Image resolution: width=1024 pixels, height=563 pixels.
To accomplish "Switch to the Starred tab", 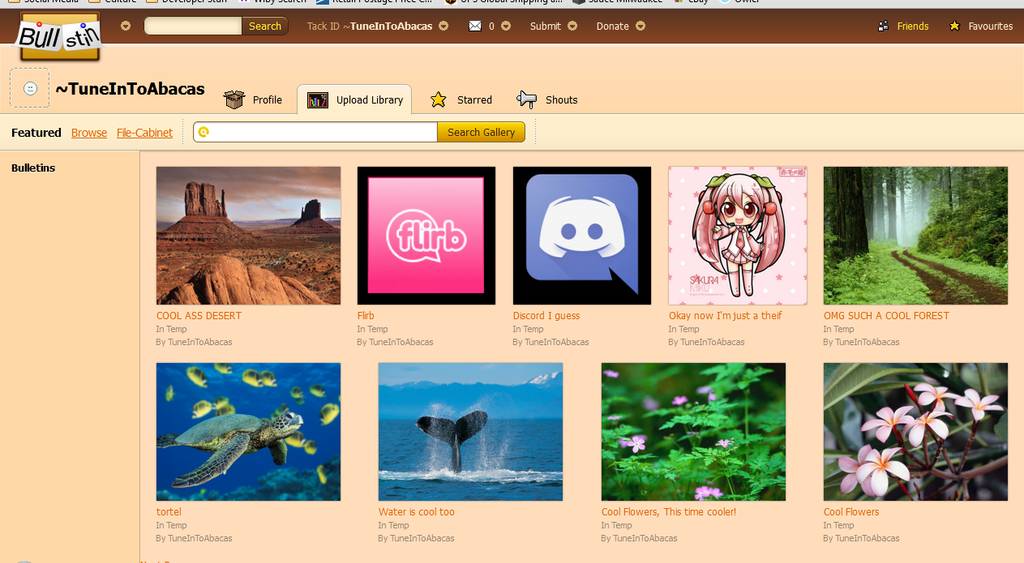I will [474, 100].
